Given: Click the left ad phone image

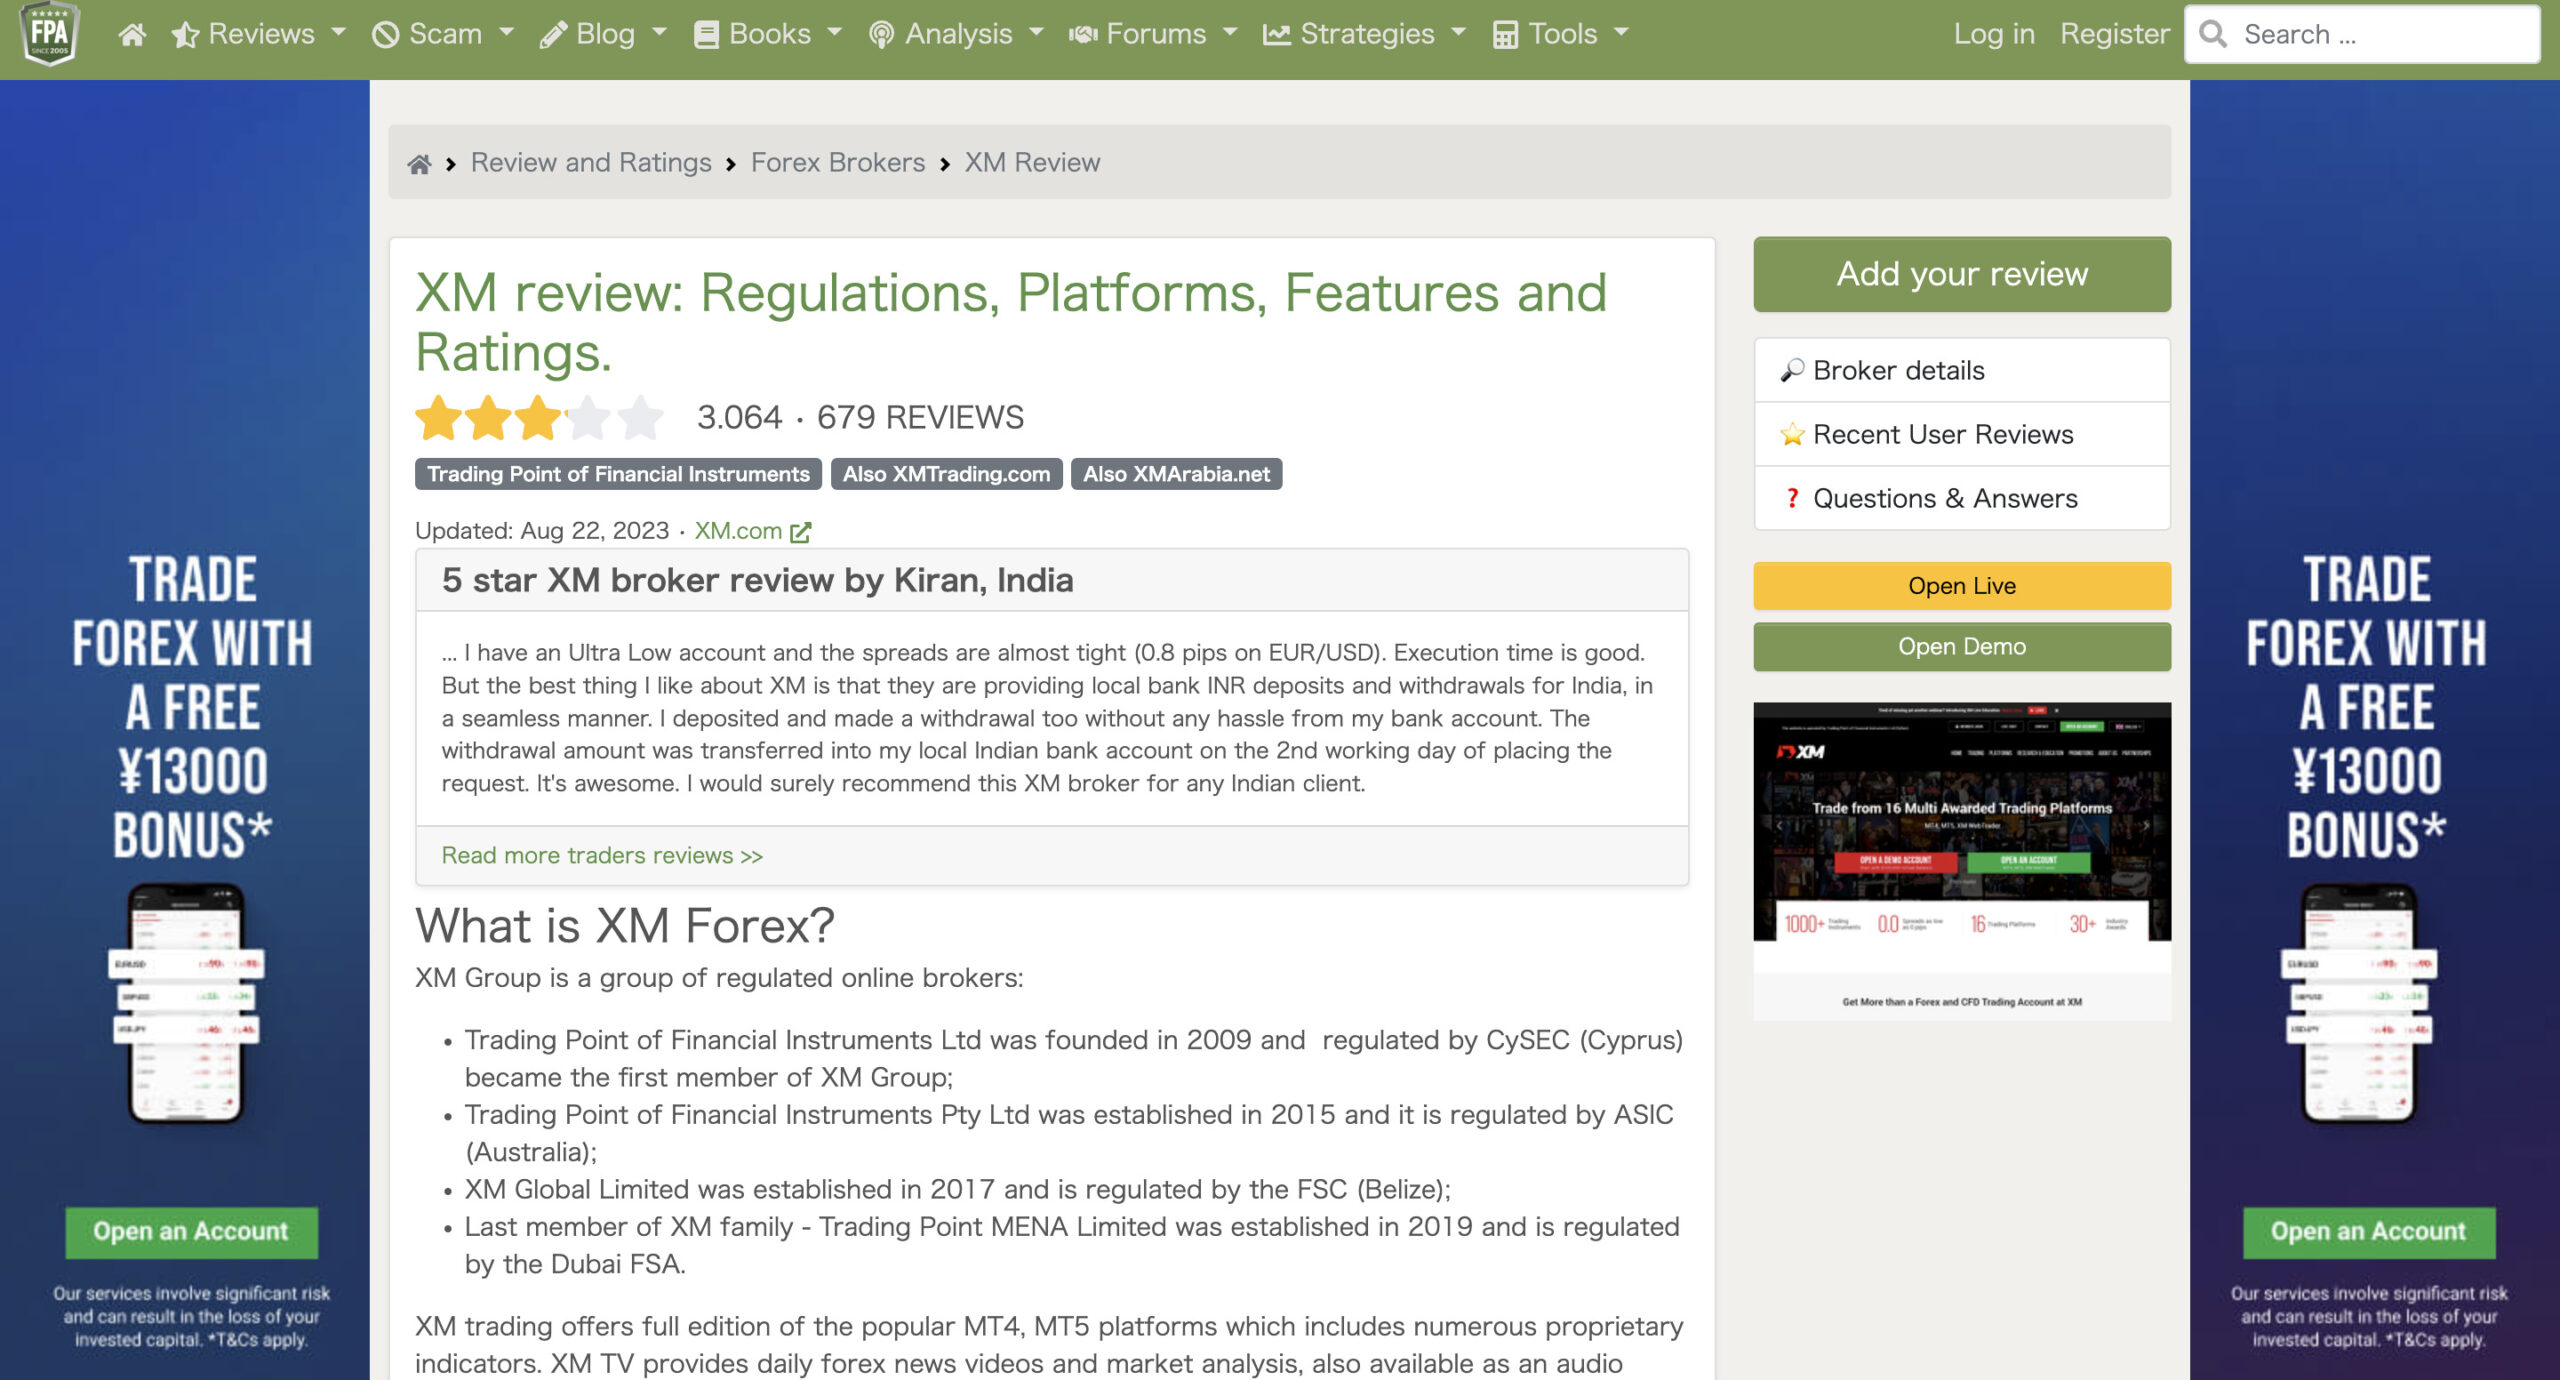Looking at the screenshot, I should (x=186, y=1004).
